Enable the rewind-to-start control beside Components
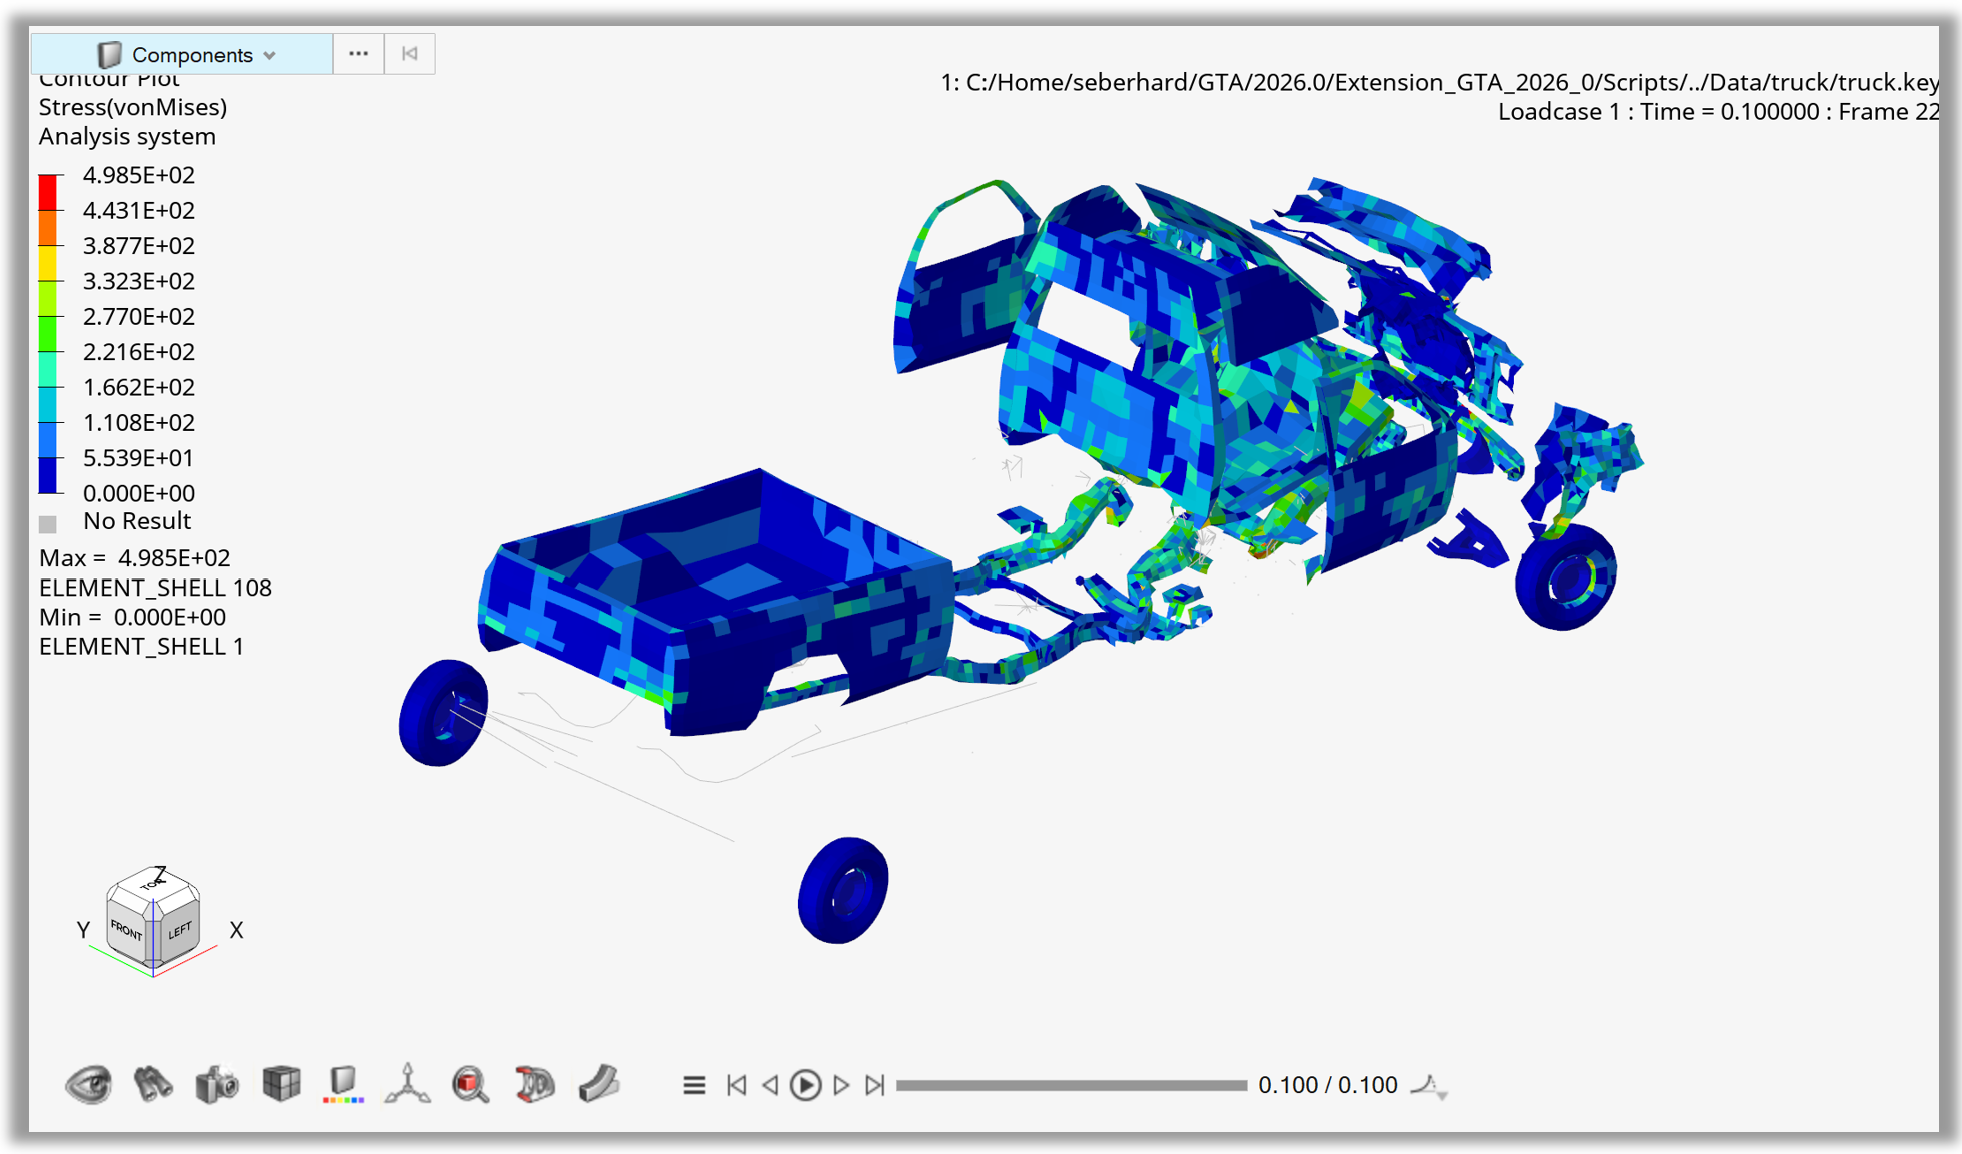The image size is (1962, 1154). (409, 53)
